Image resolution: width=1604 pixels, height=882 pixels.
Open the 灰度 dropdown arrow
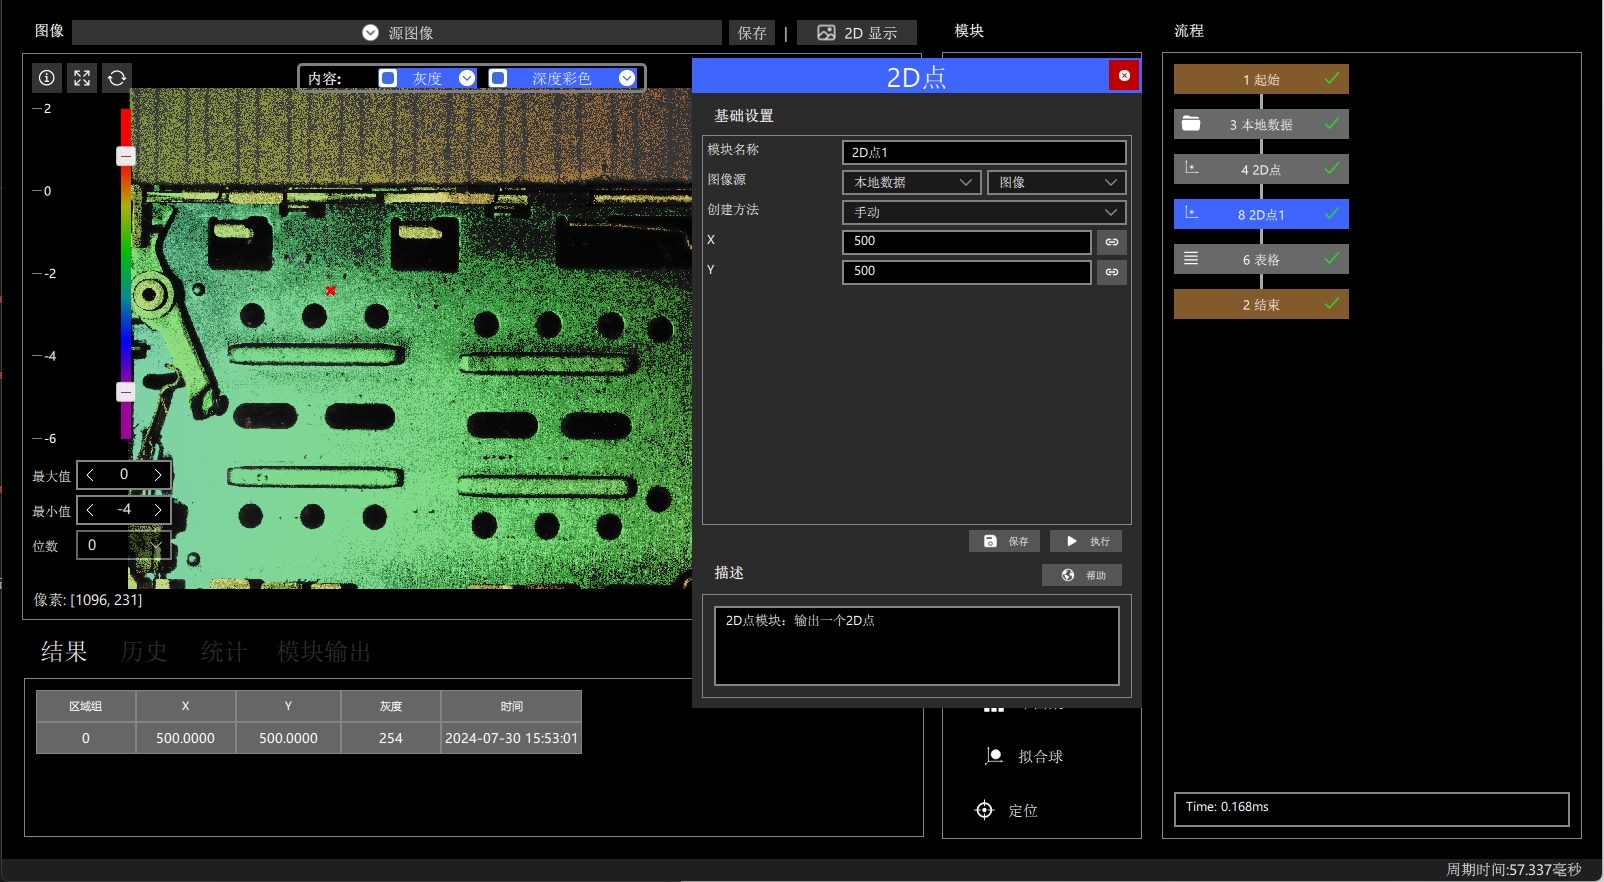click(x=467, y=78)
